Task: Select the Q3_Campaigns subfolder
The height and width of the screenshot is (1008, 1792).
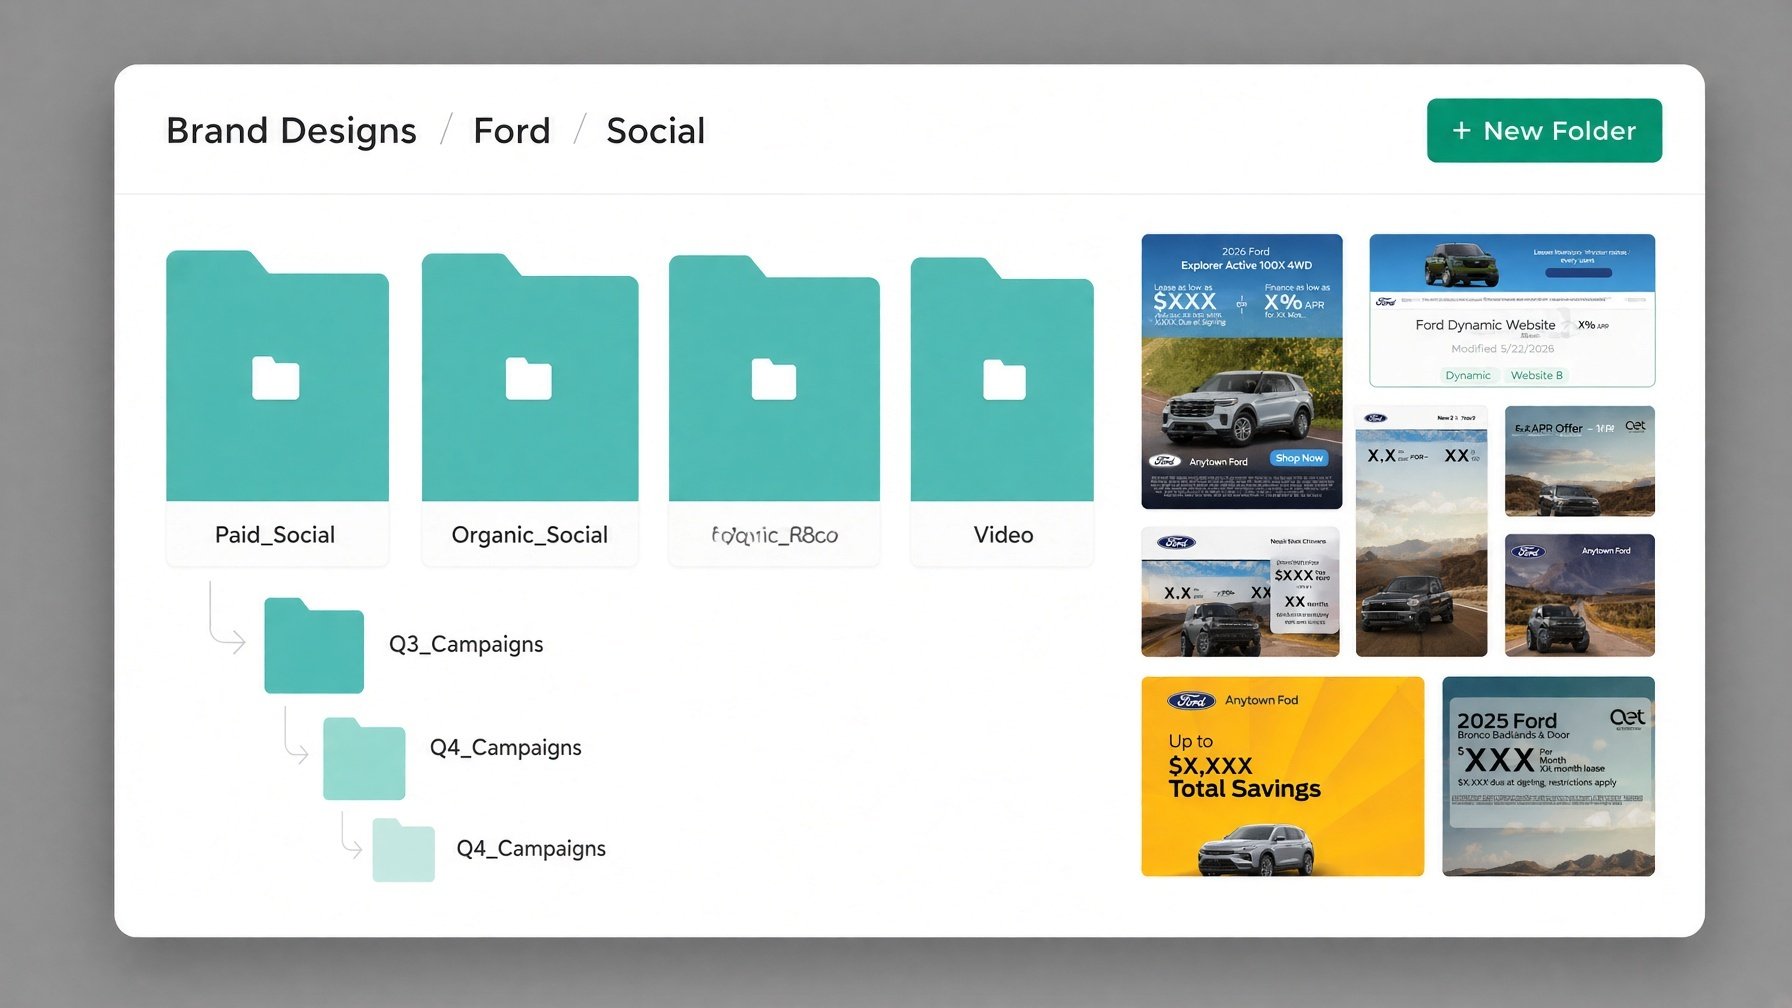Action: click(314, 645)
